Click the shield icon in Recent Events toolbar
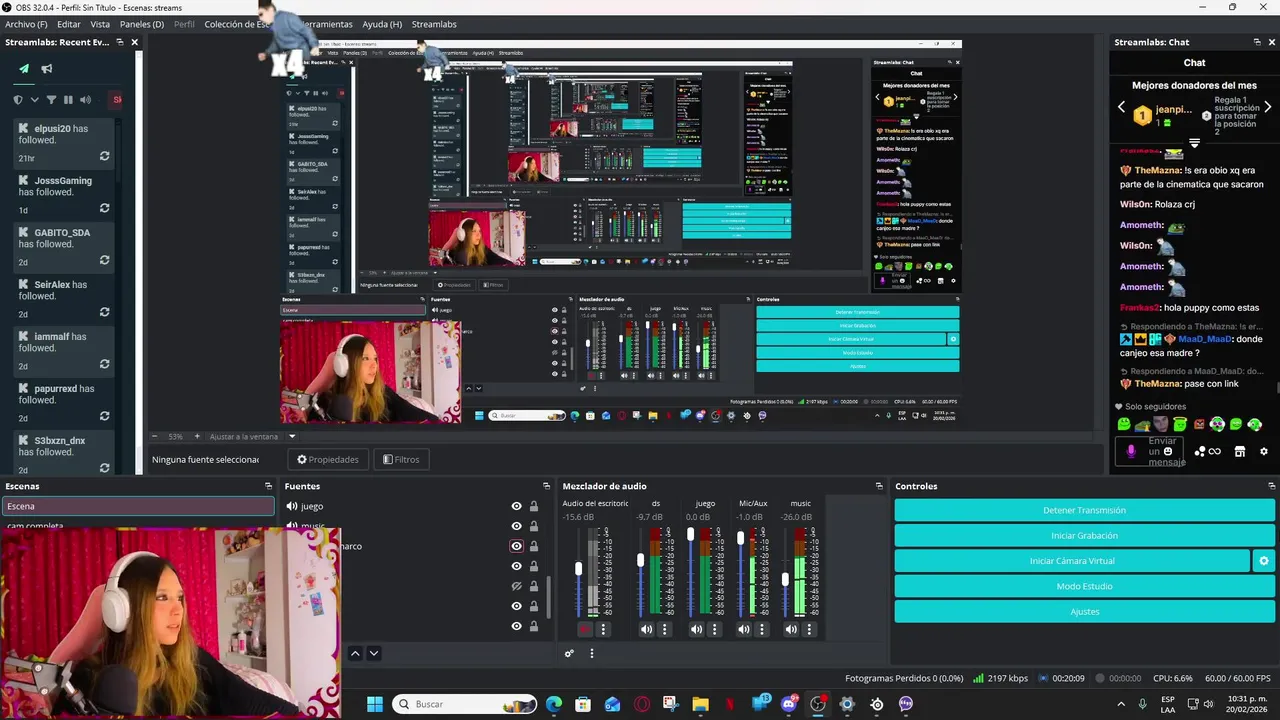The height and width of the screenshot is (720, 1280). (x=18, y=100)
